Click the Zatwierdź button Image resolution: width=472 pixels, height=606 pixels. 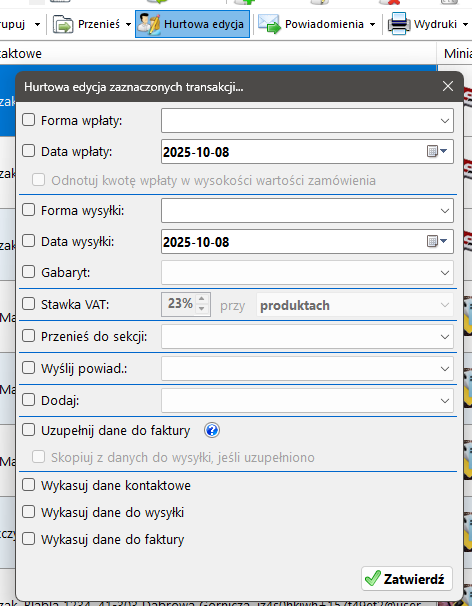(x=407, y=579)
